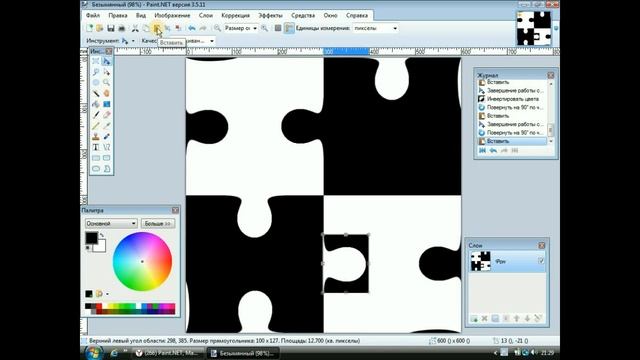Click the Undo arrow in main toolbar
The image size is (640, 360).
[192, 28]
